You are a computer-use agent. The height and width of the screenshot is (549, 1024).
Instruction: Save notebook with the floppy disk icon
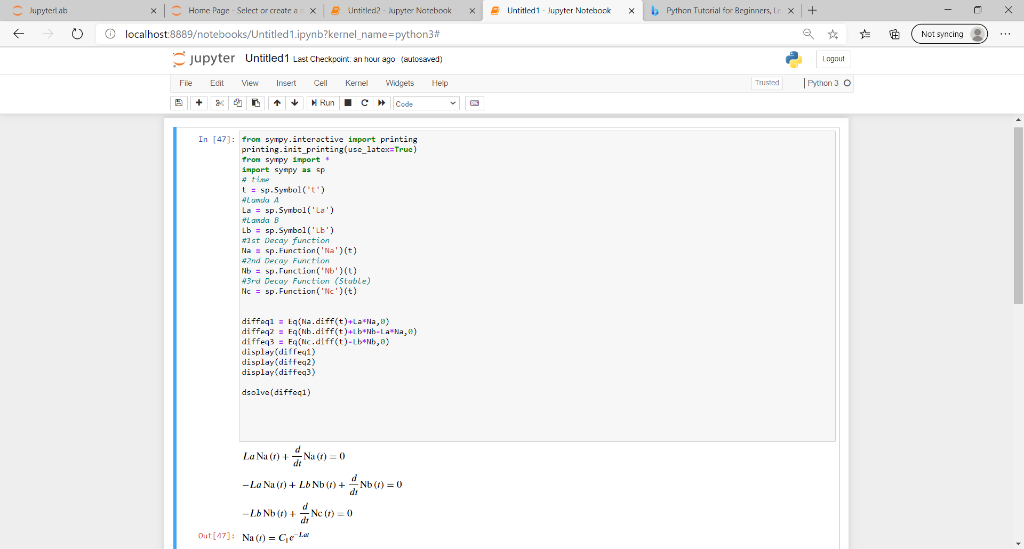(179, 103)
